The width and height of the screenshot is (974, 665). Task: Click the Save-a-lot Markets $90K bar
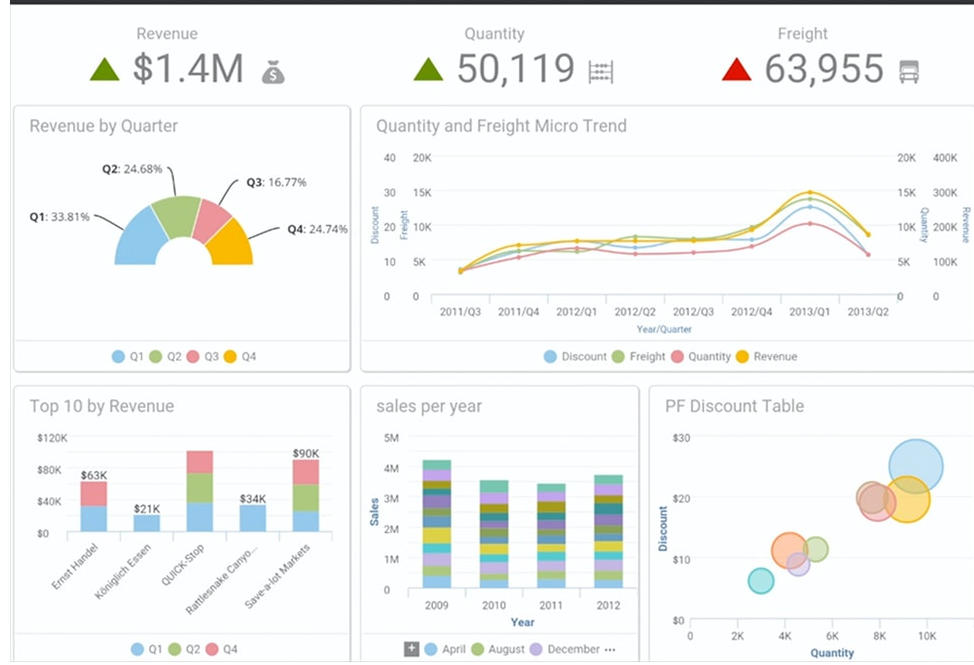click(x=306, y=495)
